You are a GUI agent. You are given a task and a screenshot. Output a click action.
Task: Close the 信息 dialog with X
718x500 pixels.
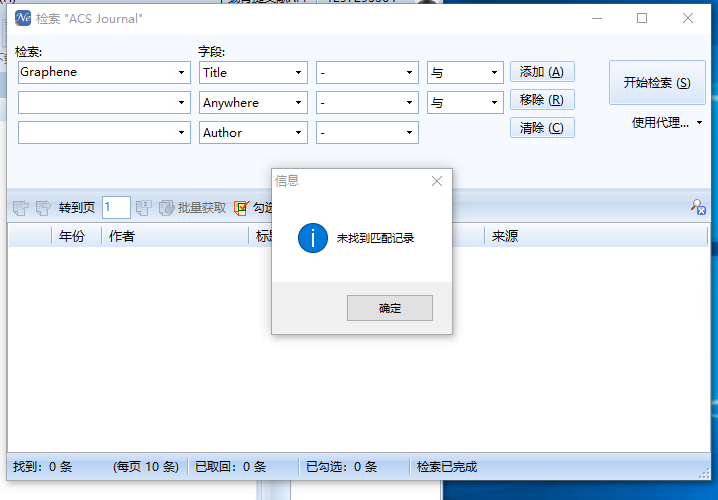click(x=437, y=181)
